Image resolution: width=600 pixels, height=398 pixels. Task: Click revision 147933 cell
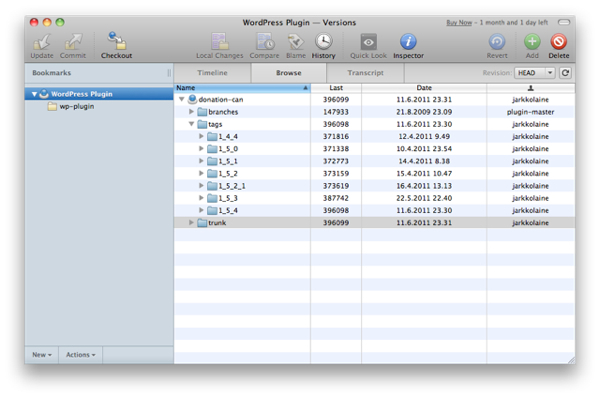[336, 112]
